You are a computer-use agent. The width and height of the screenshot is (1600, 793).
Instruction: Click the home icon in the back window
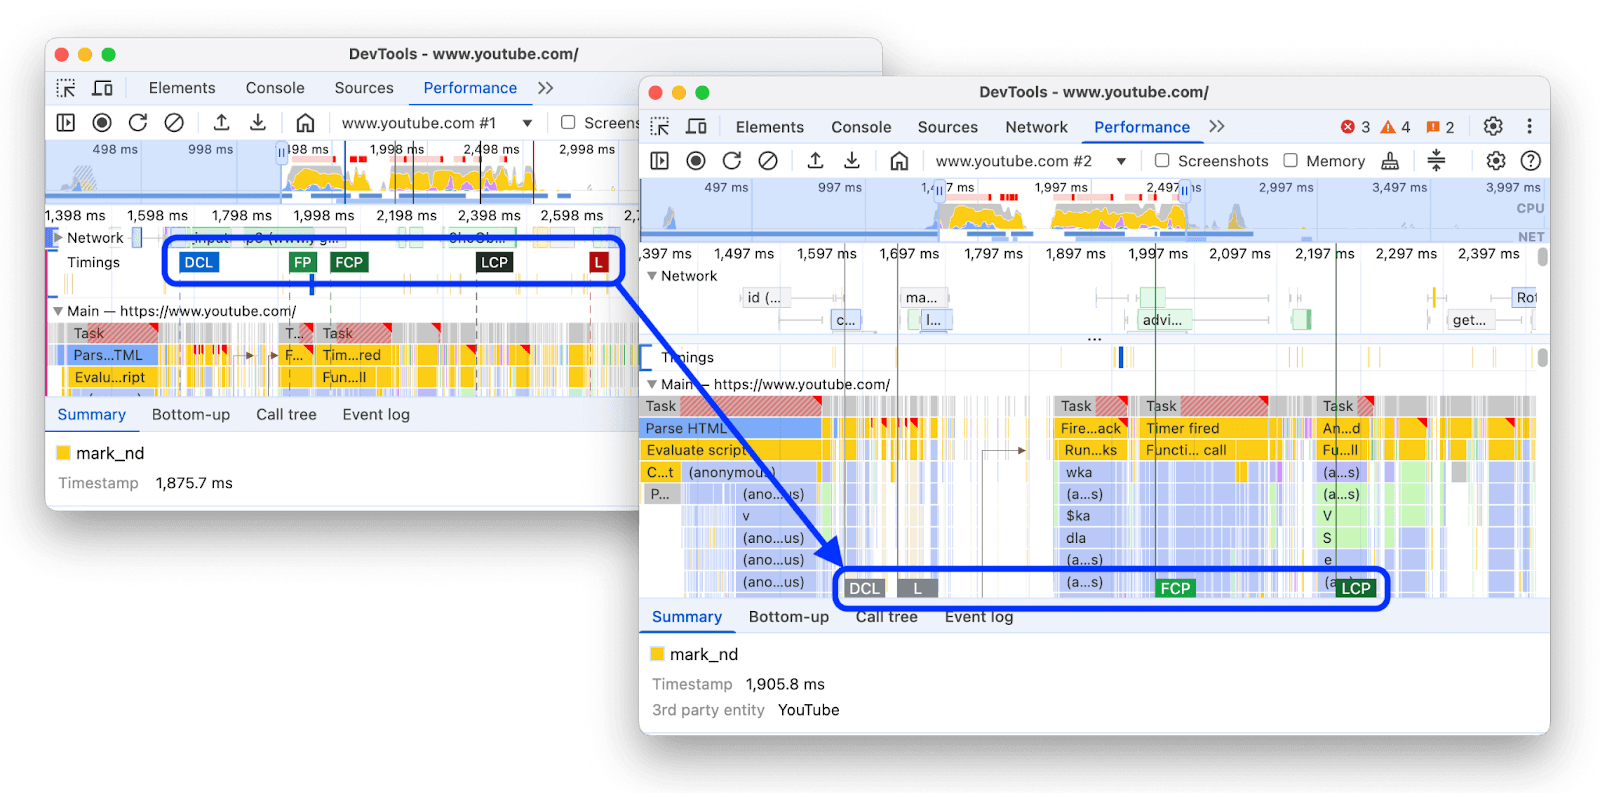coord(305,122)
